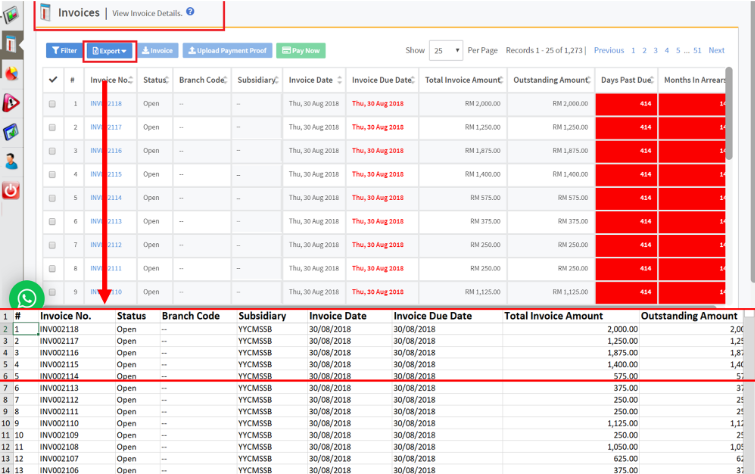Click the red power logout icon
Viewport: 755px width, 474px height.
click(11, 191)
